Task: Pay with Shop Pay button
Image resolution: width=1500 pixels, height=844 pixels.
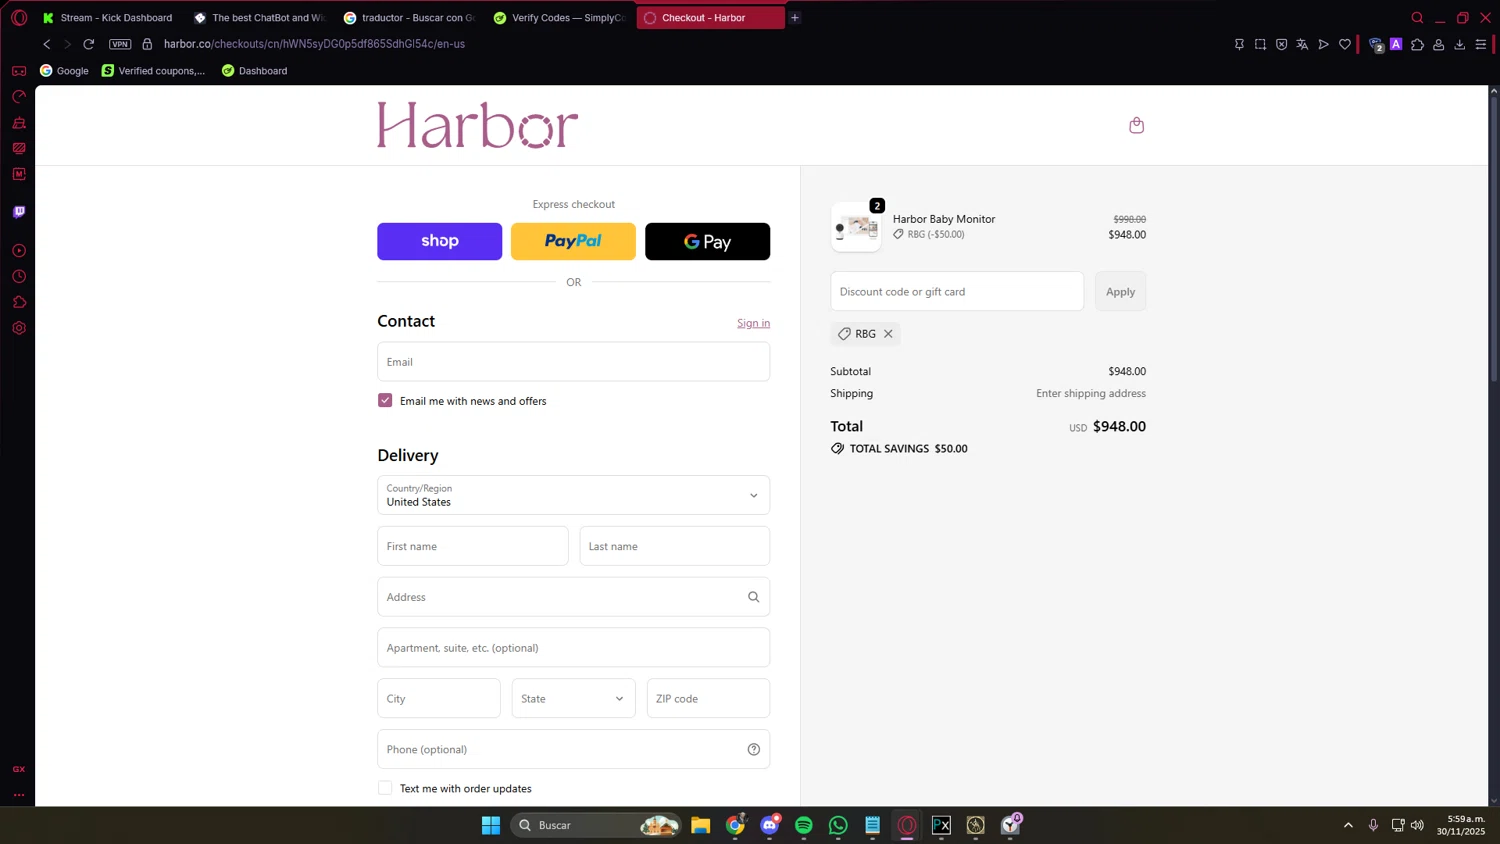Action: click(x=439, y=241)
